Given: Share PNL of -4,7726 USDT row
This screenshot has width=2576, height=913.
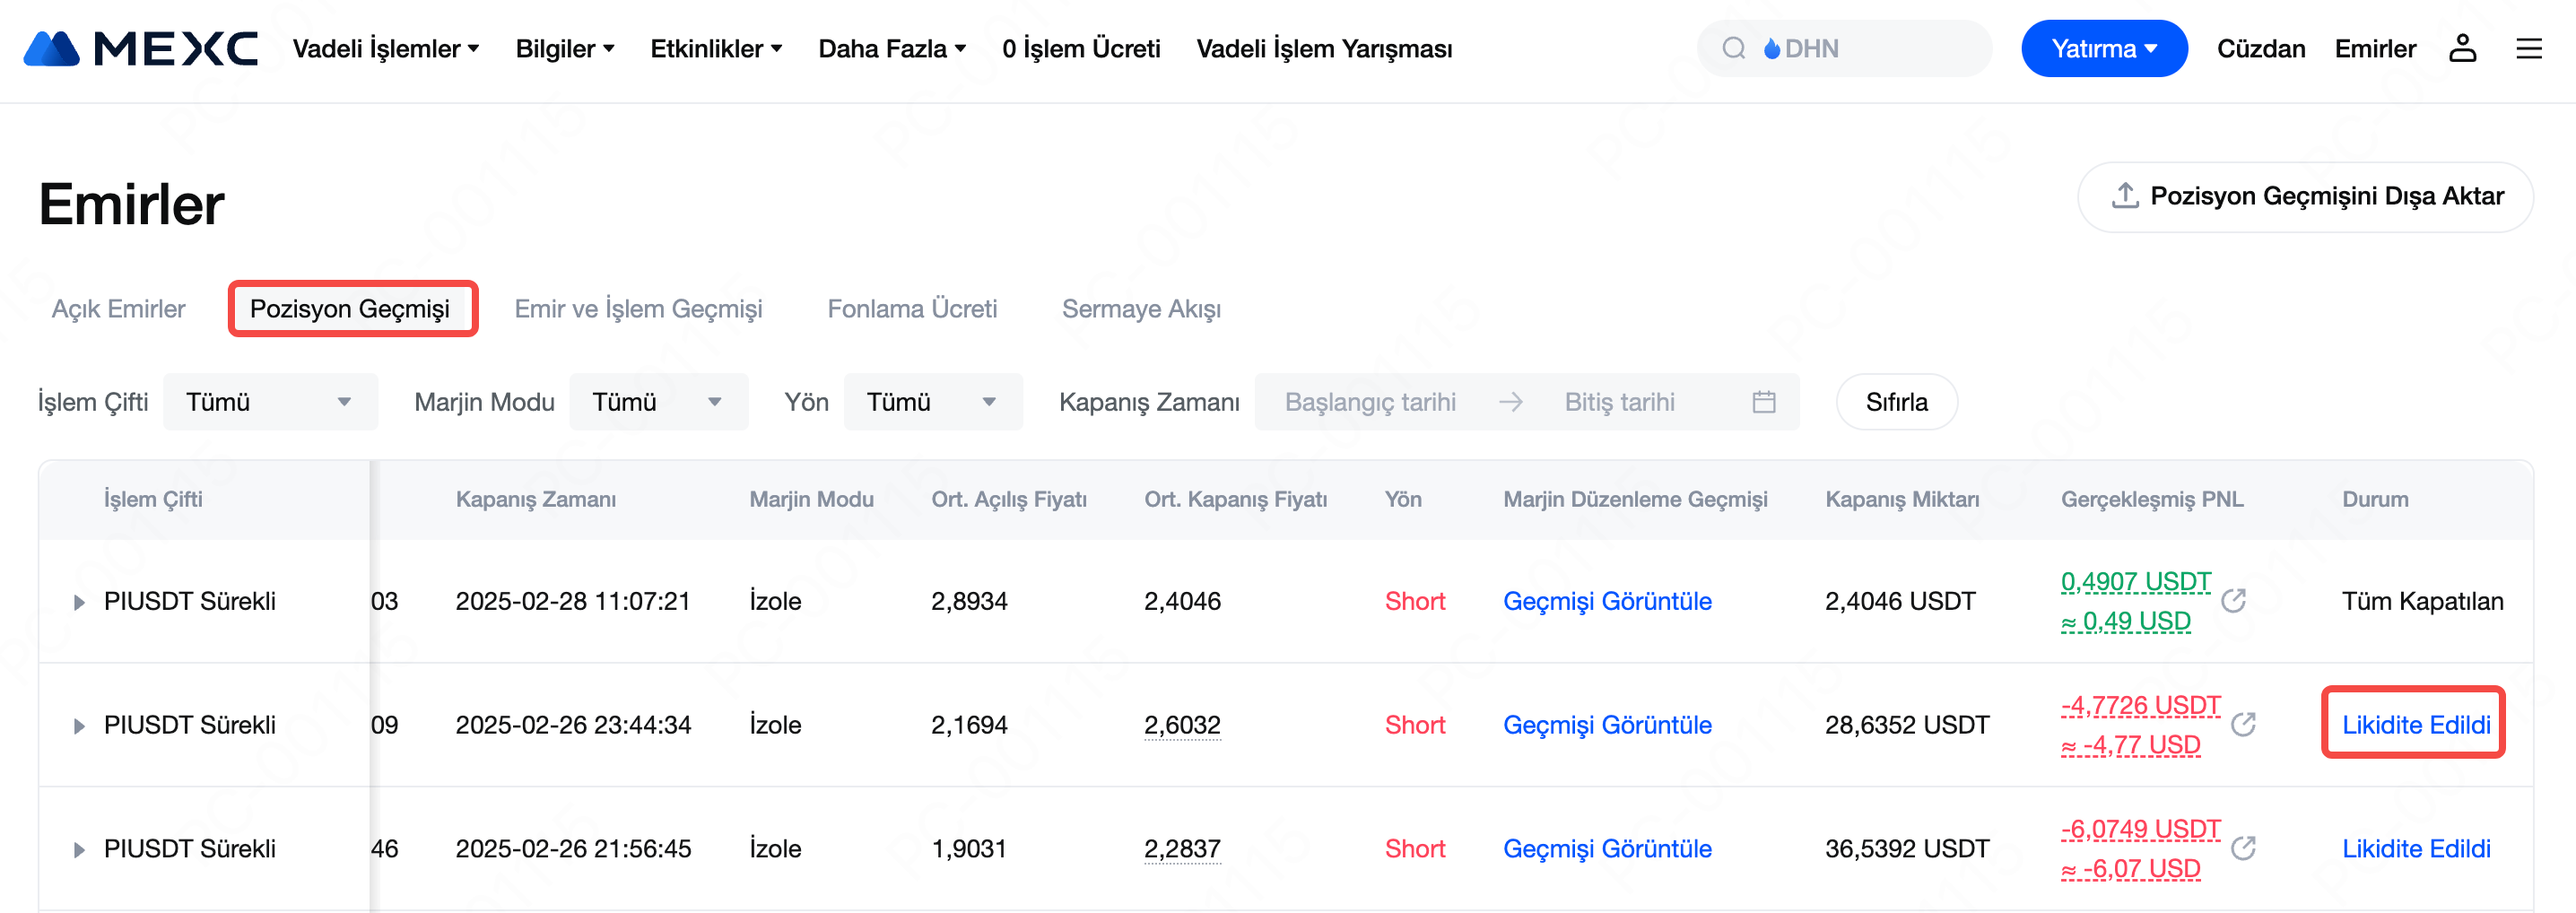Looking at the screenshot, I should [x=2243, y=725].
